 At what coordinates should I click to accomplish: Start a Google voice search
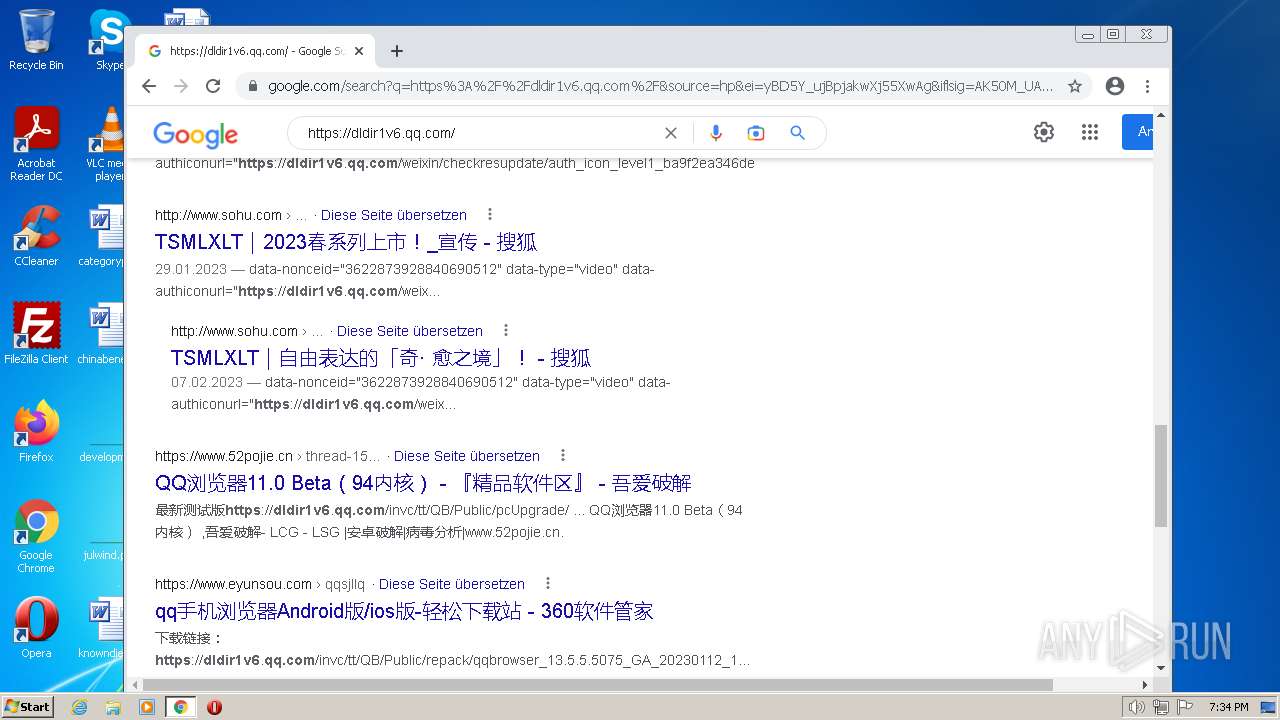[715, 133]
